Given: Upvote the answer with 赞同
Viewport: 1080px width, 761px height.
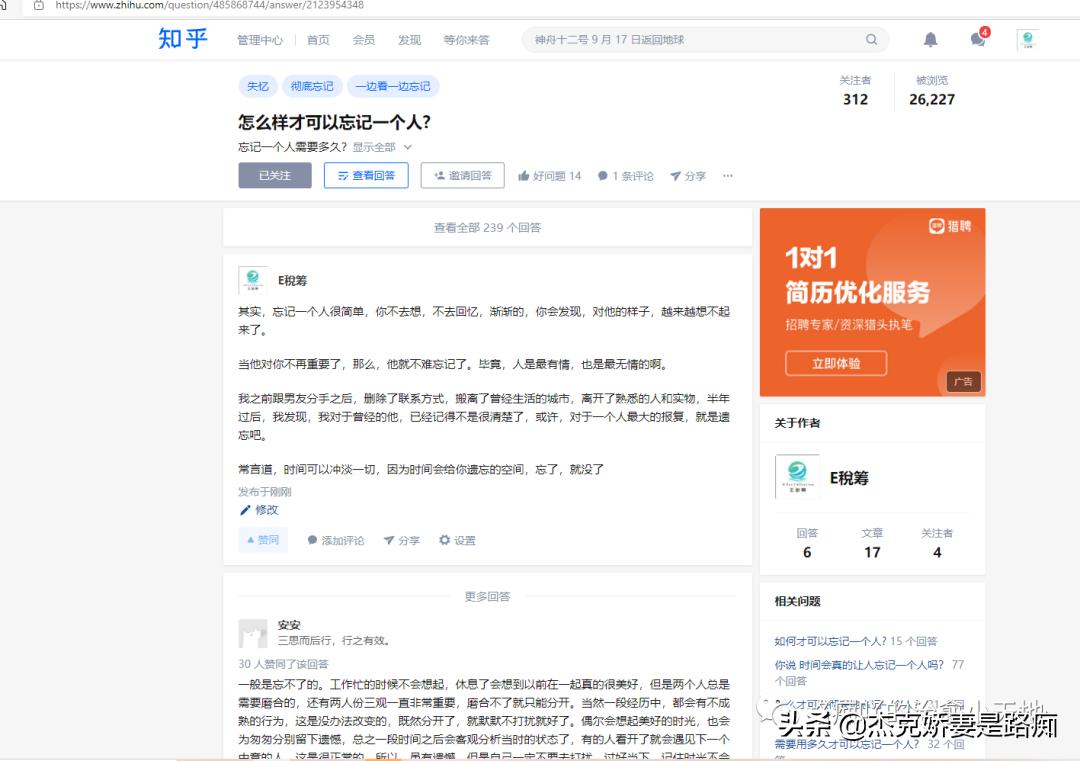Looking at the screenshot, I should tap(262, 539).
